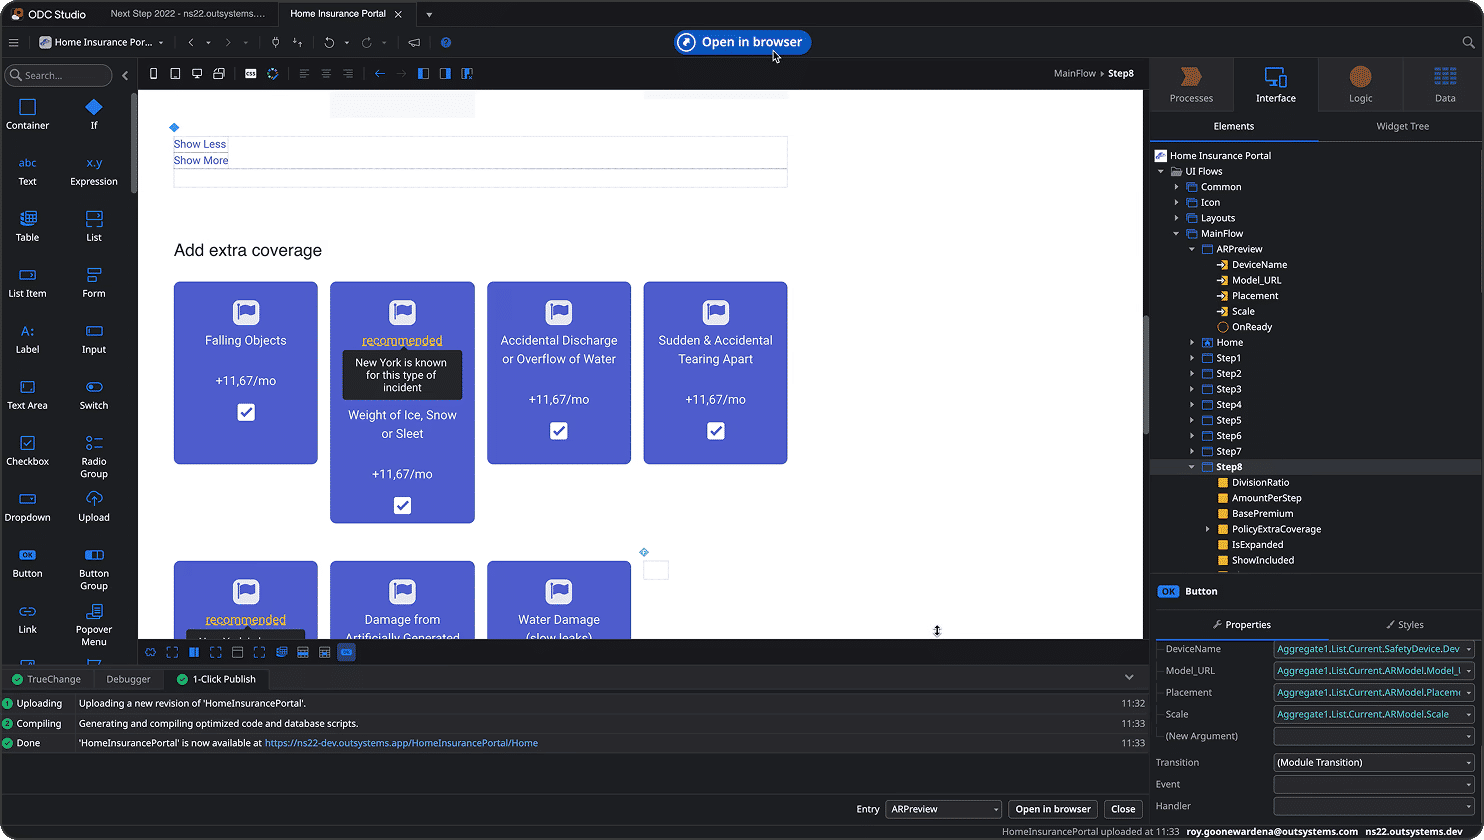
Task: Switch to the Widget Tree tab
Action: 1402,126
